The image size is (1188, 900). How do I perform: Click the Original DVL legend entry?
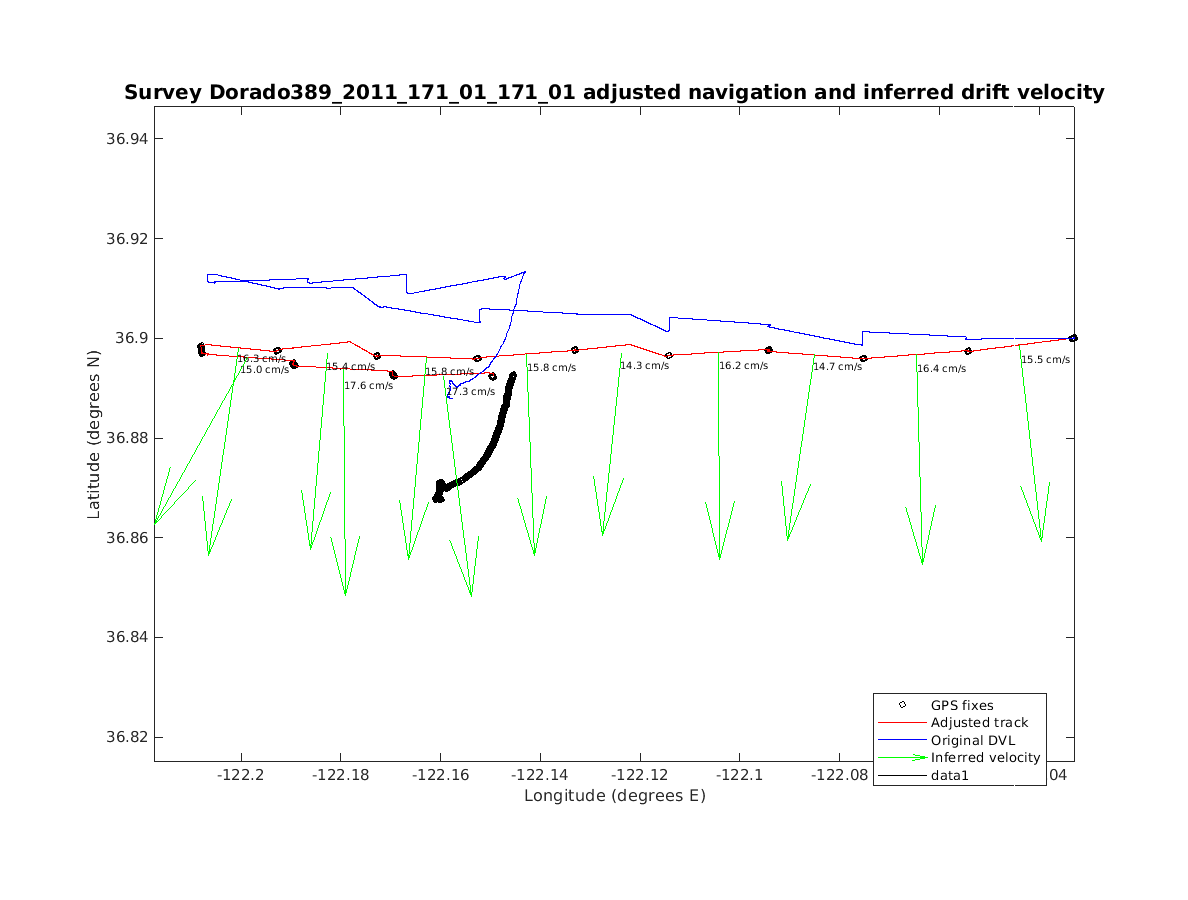[972, 740]
